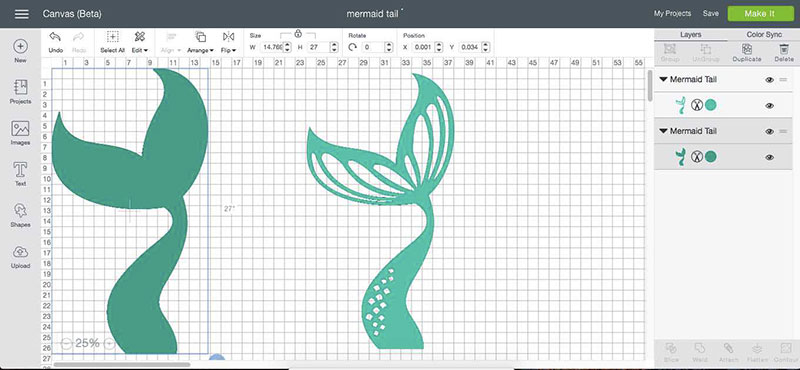Click the New project icon

click(20, 46)
